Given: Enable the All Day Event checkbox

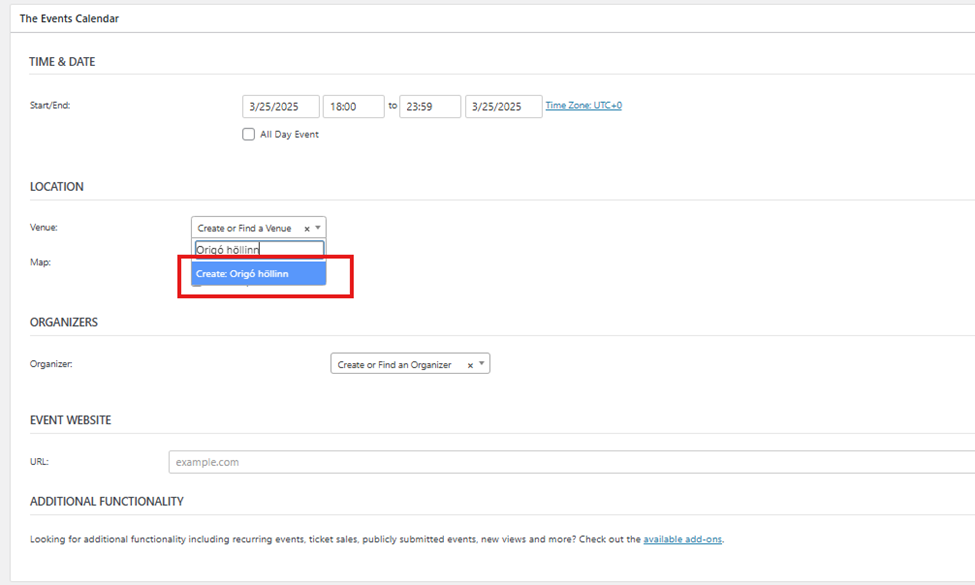Looking at the screenshot, I should coord(248,135).
